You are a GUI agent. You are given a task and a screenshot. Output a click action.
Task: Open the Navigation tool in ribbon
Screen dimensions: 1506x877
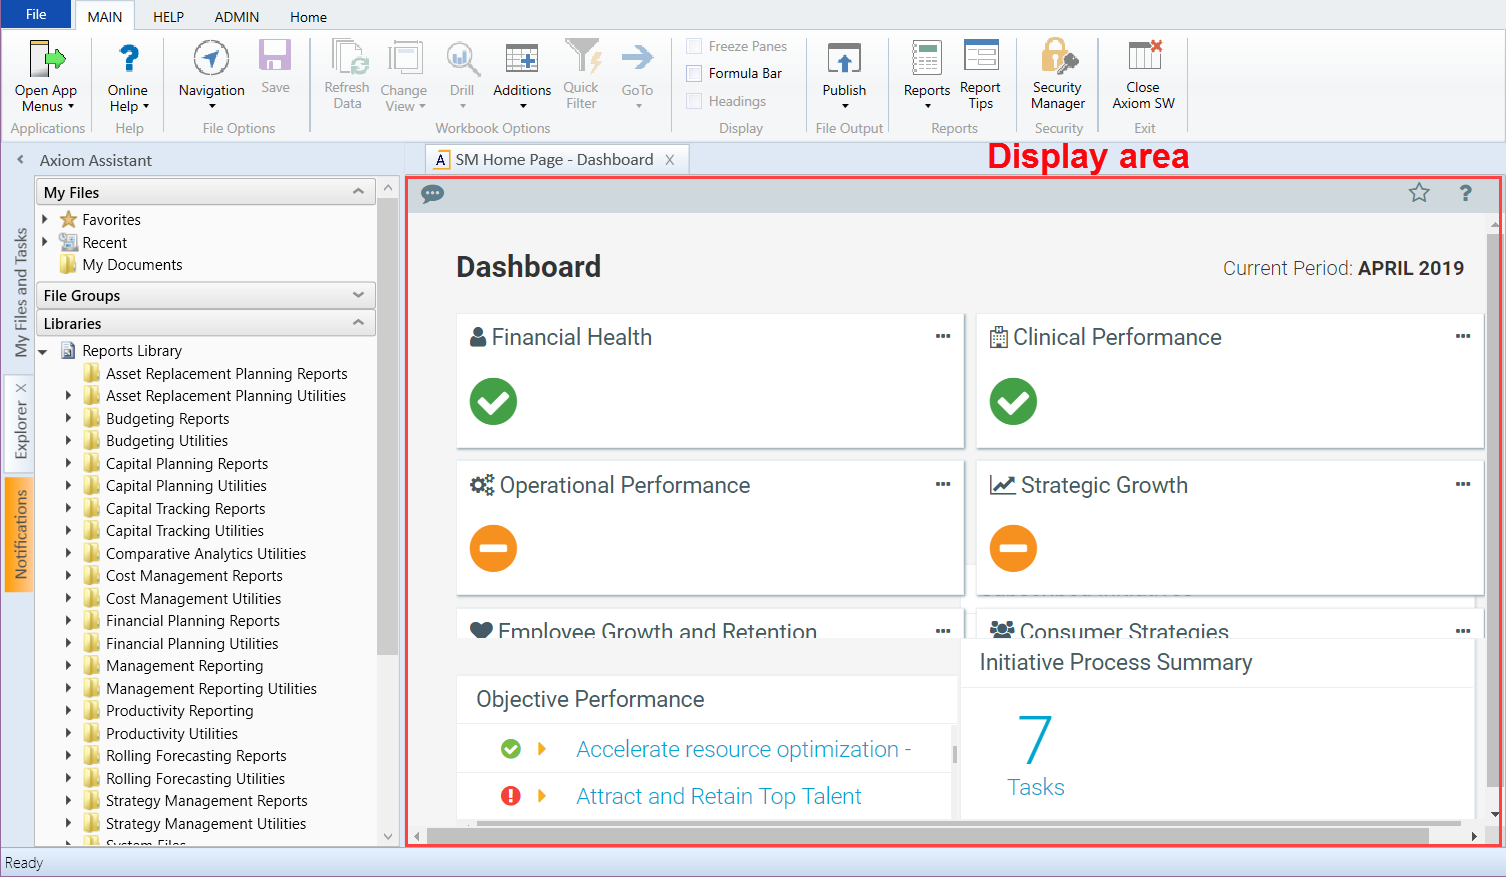pos(211,60)
